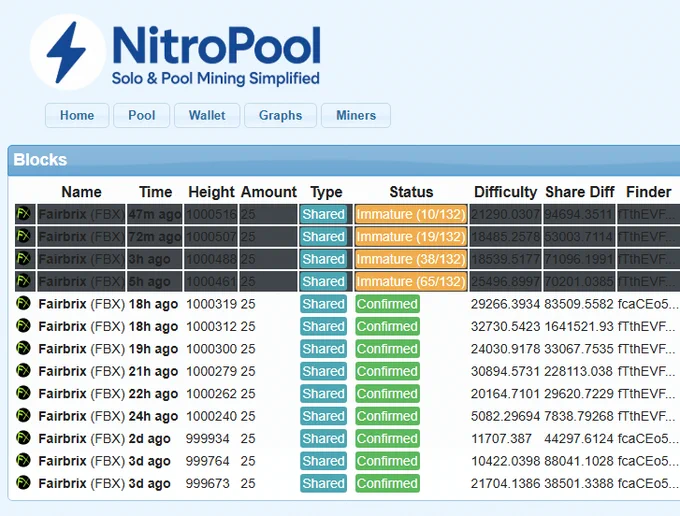The image size is (680, 516).
Task: Click Shared type badge for block 1000516
Action: coord(324,214)
